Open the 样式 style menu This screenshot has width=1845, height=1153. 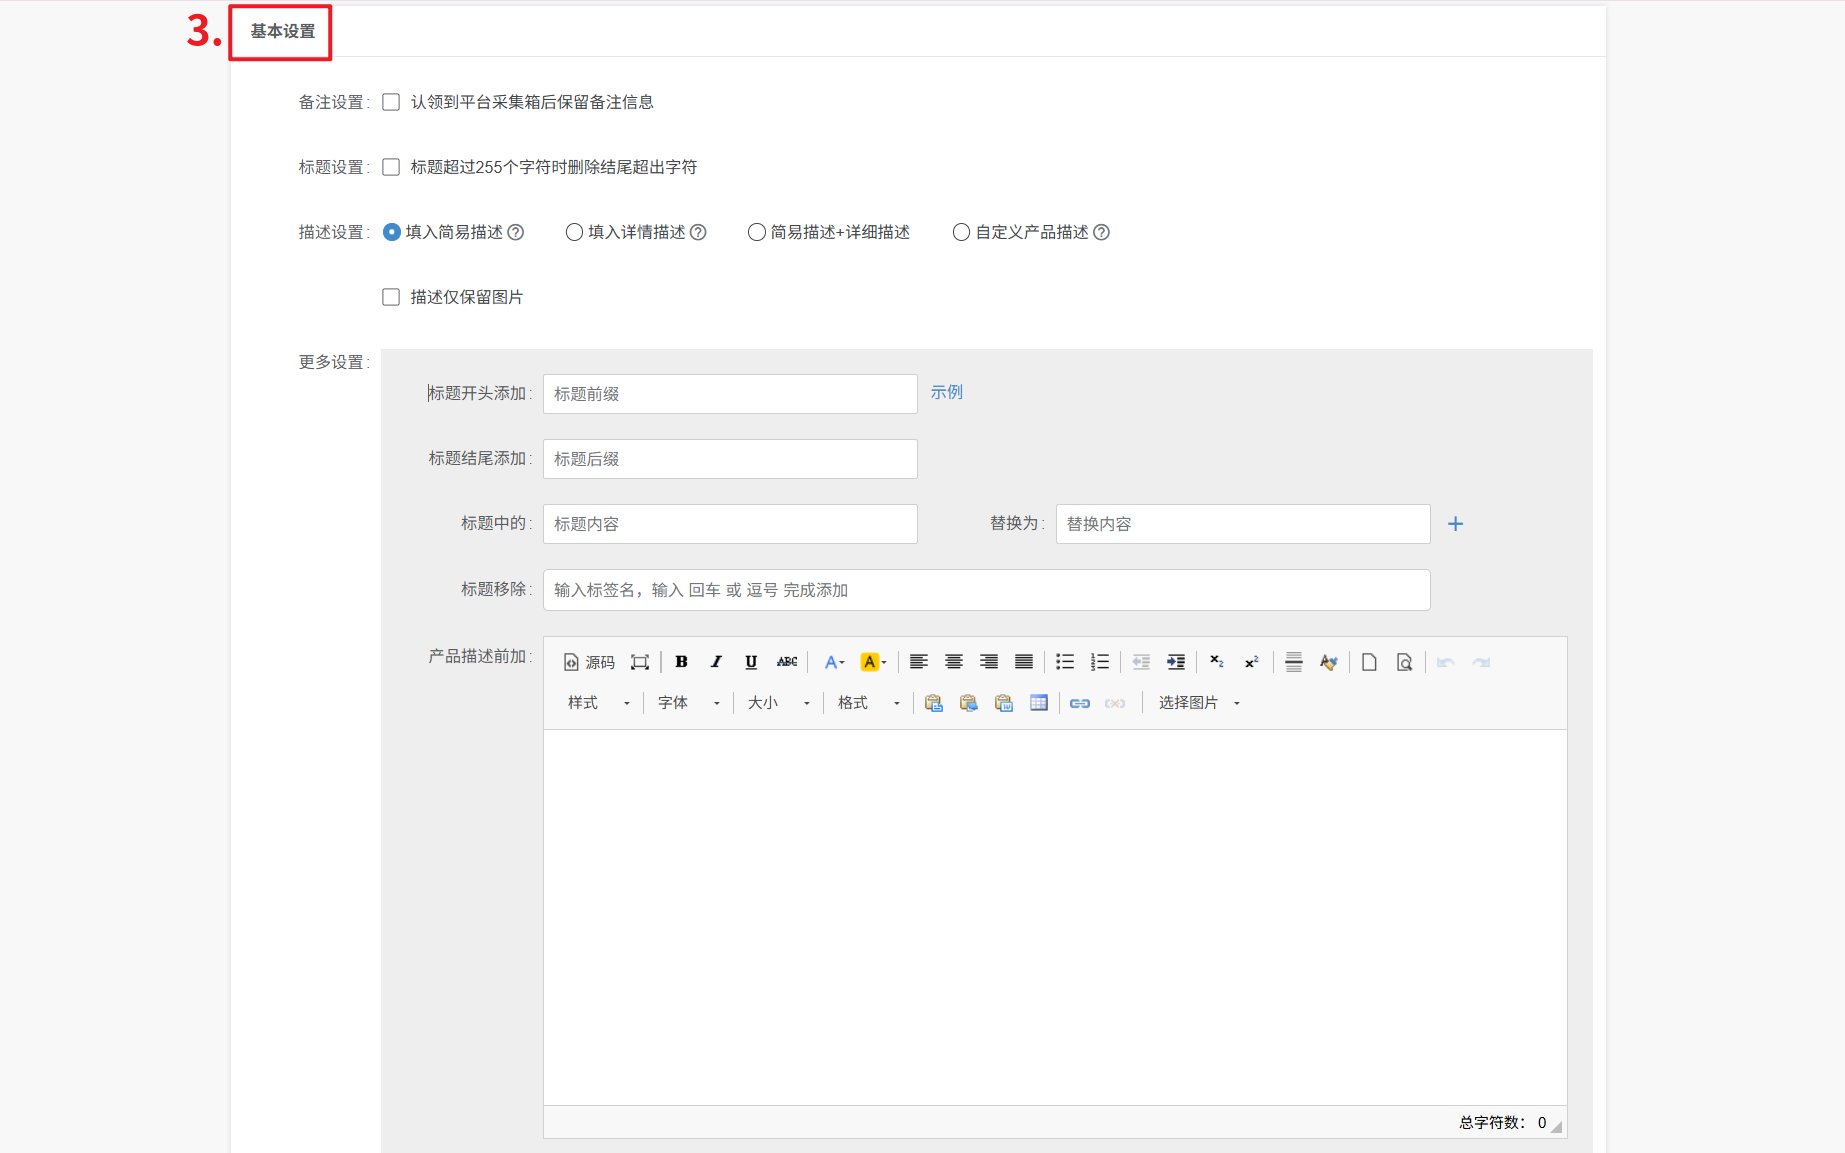pyautogui.click(x=598, y=703)
